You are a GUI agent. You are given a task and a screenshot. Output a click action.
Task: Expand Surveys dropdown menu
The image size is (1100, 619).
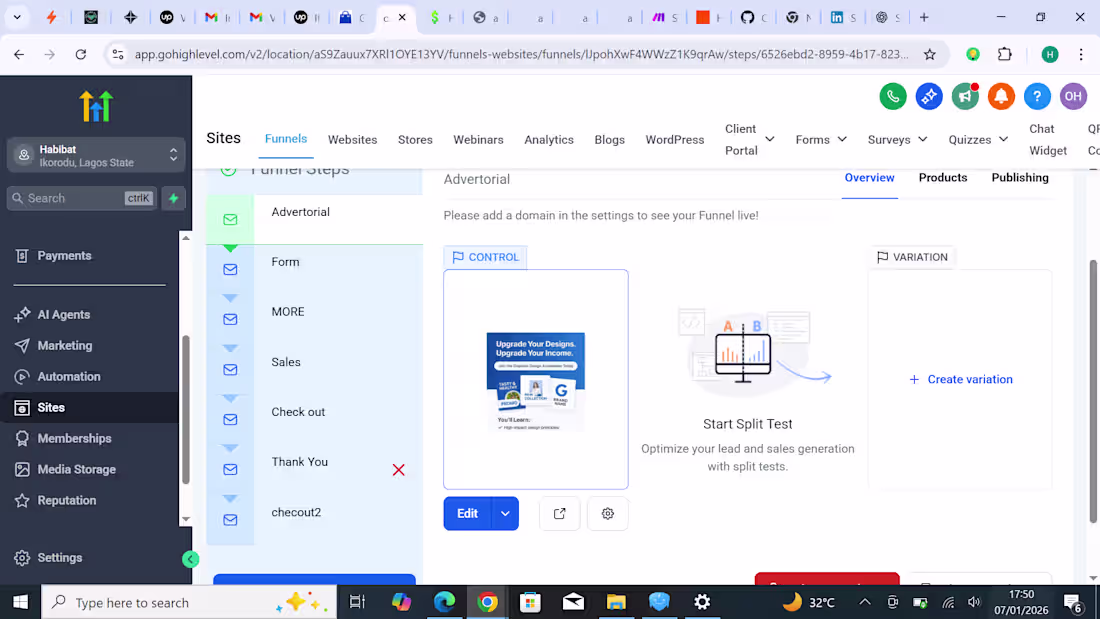point(923,139)
